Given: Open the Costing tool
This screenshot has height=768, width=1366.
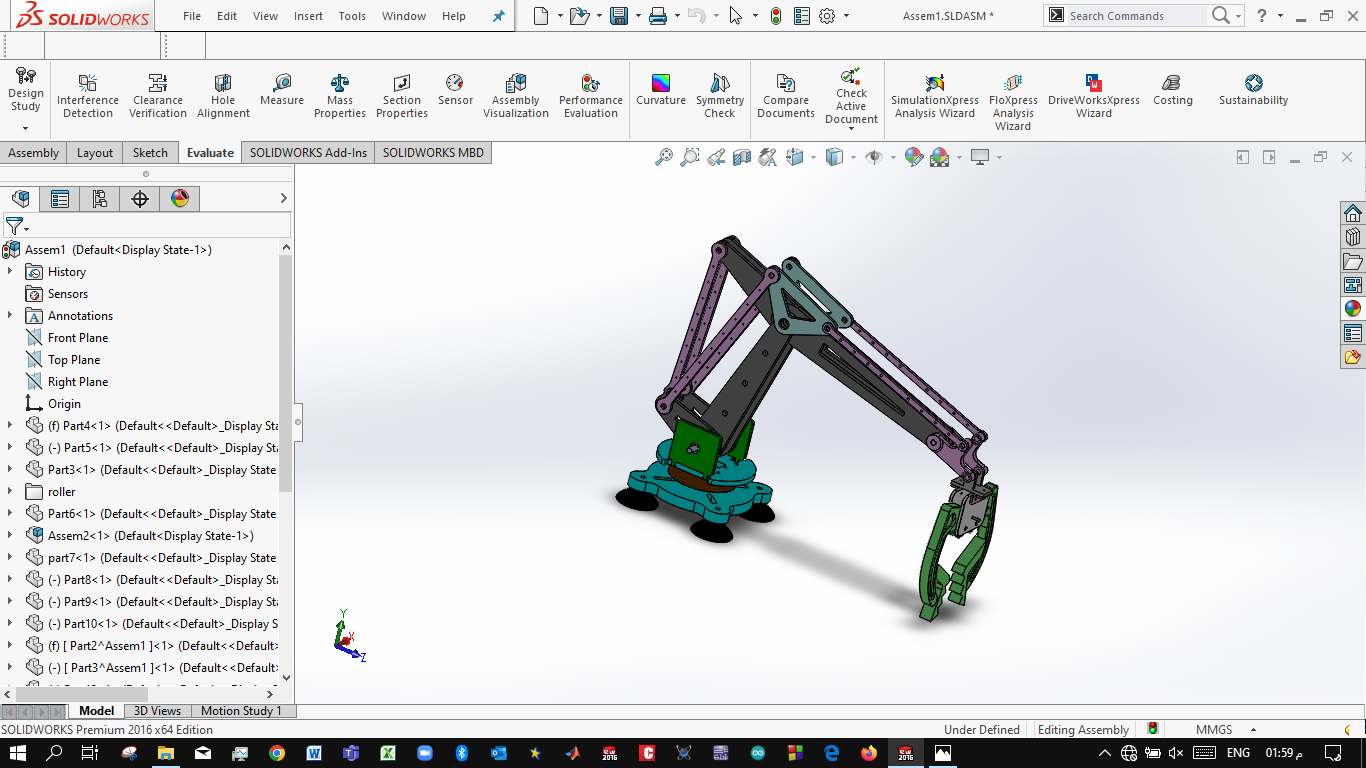Looking at the screenshot, I should pos(1173,90).
